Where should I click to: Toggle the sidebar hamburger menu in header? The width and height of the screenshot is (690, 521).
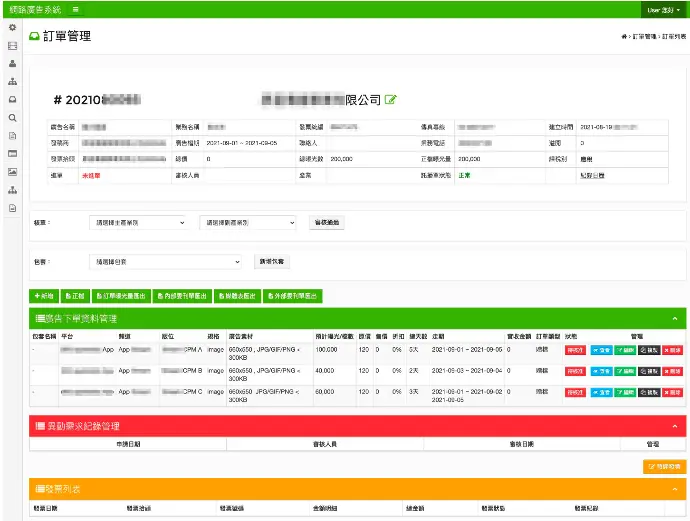(x=77, y=9)
